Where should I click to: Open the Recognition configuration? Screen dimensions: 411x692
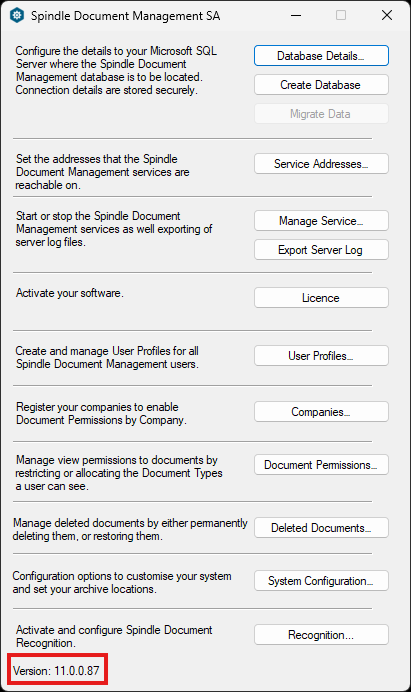click(x=321, y=635)
